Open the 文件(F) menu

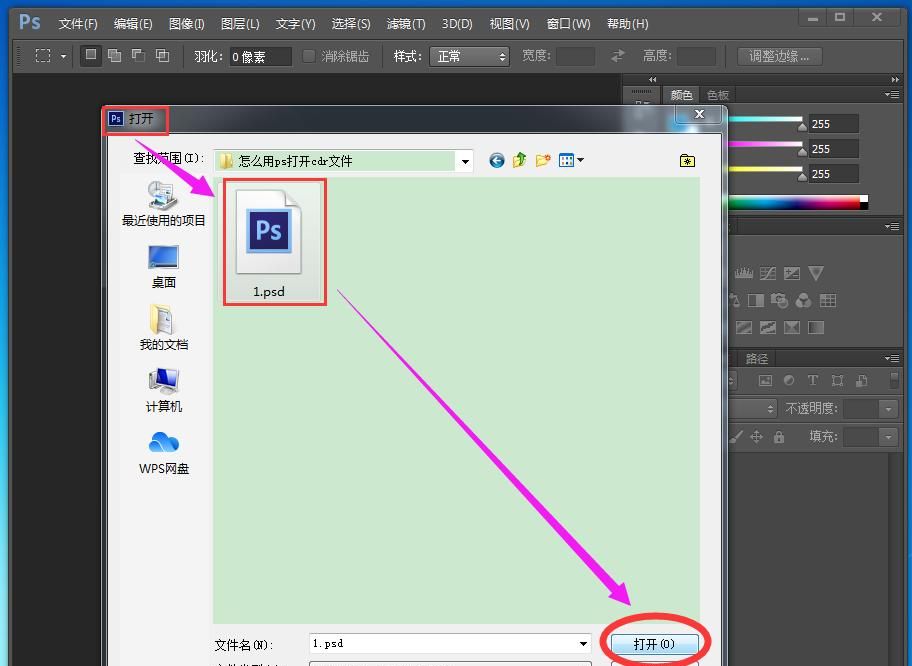[78, 24]
